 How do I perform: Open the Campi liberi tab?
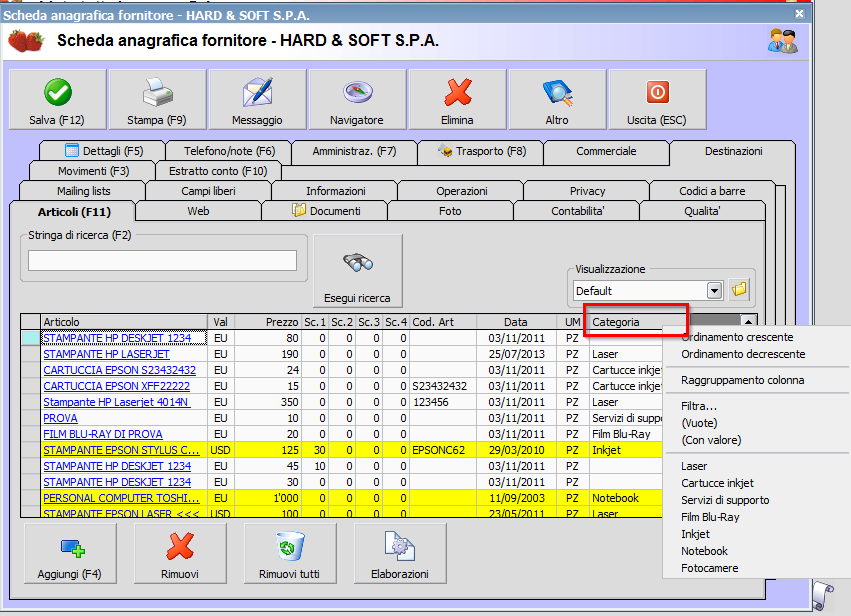pos(208,191)
